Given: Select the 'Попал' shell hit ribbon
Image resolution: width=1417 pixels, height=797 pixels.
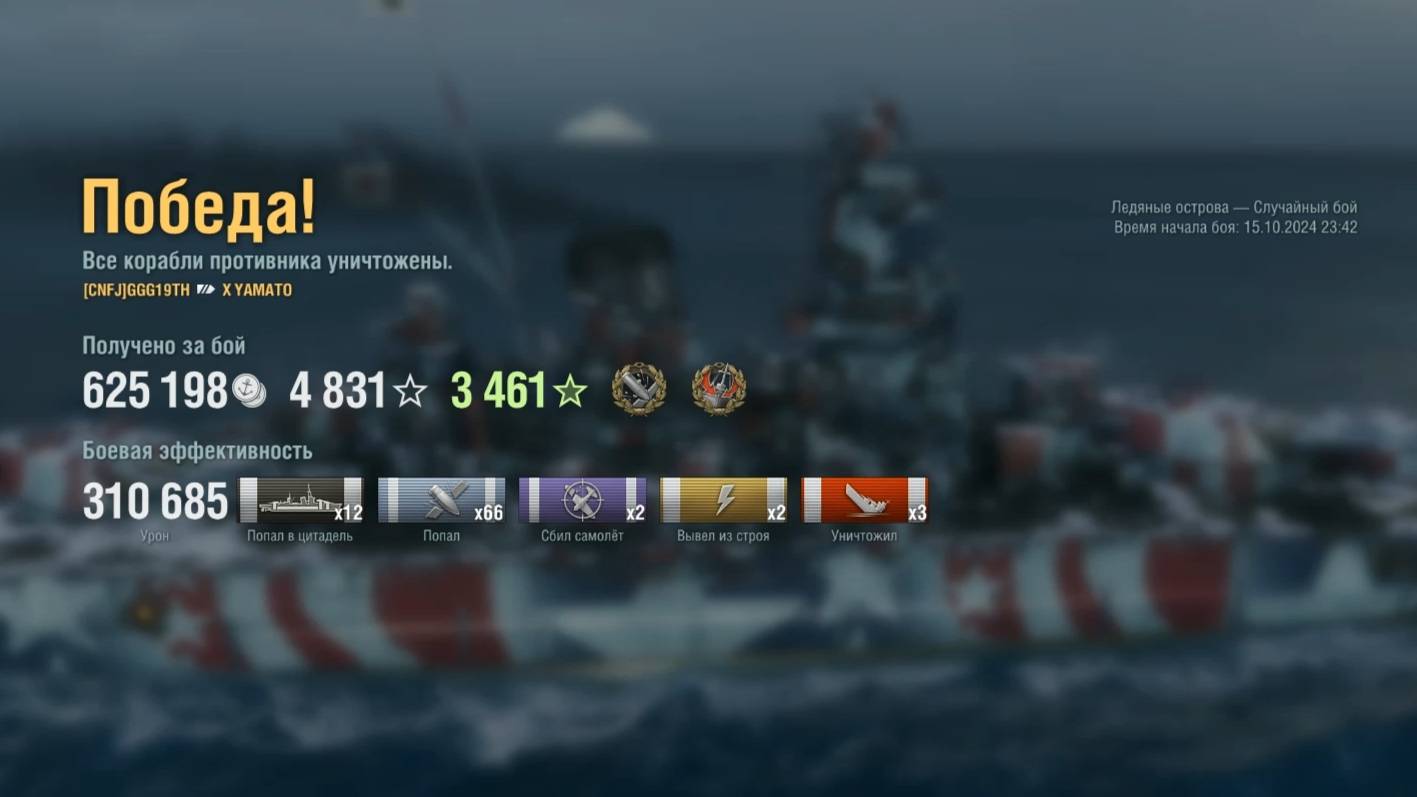Looking at the screenshot, I should tap(441, 500).
